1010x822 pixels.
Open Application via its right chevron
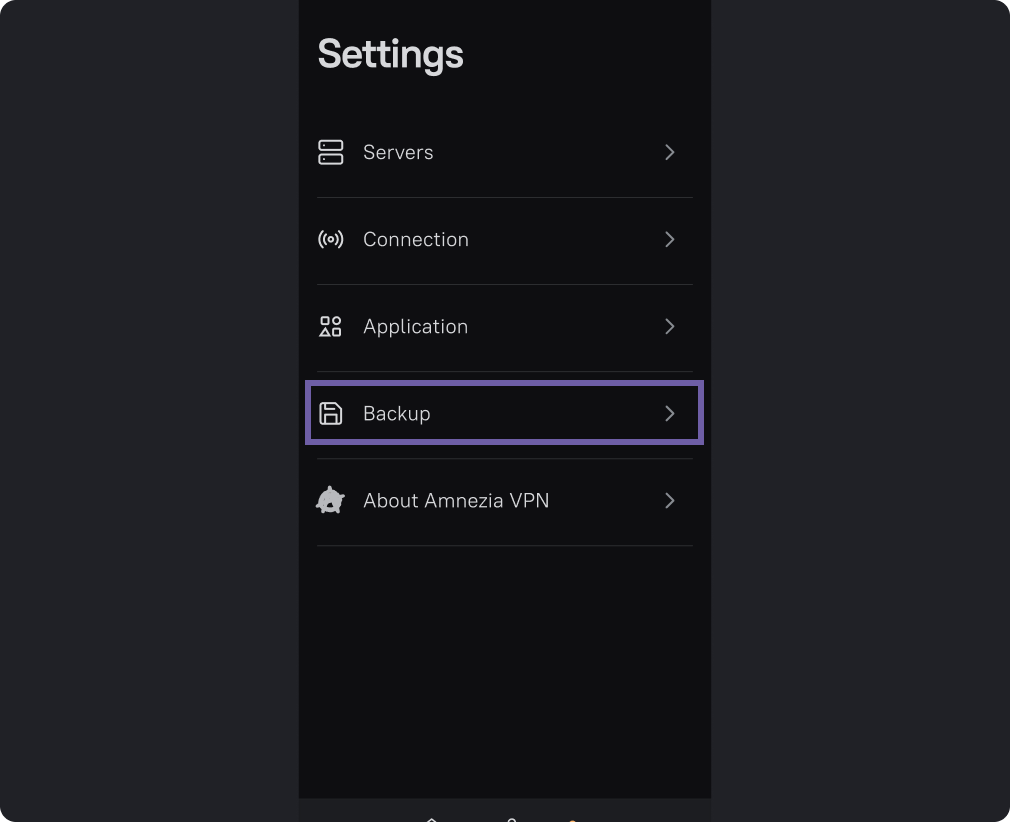pyautogui.click(x=670, y=326)
